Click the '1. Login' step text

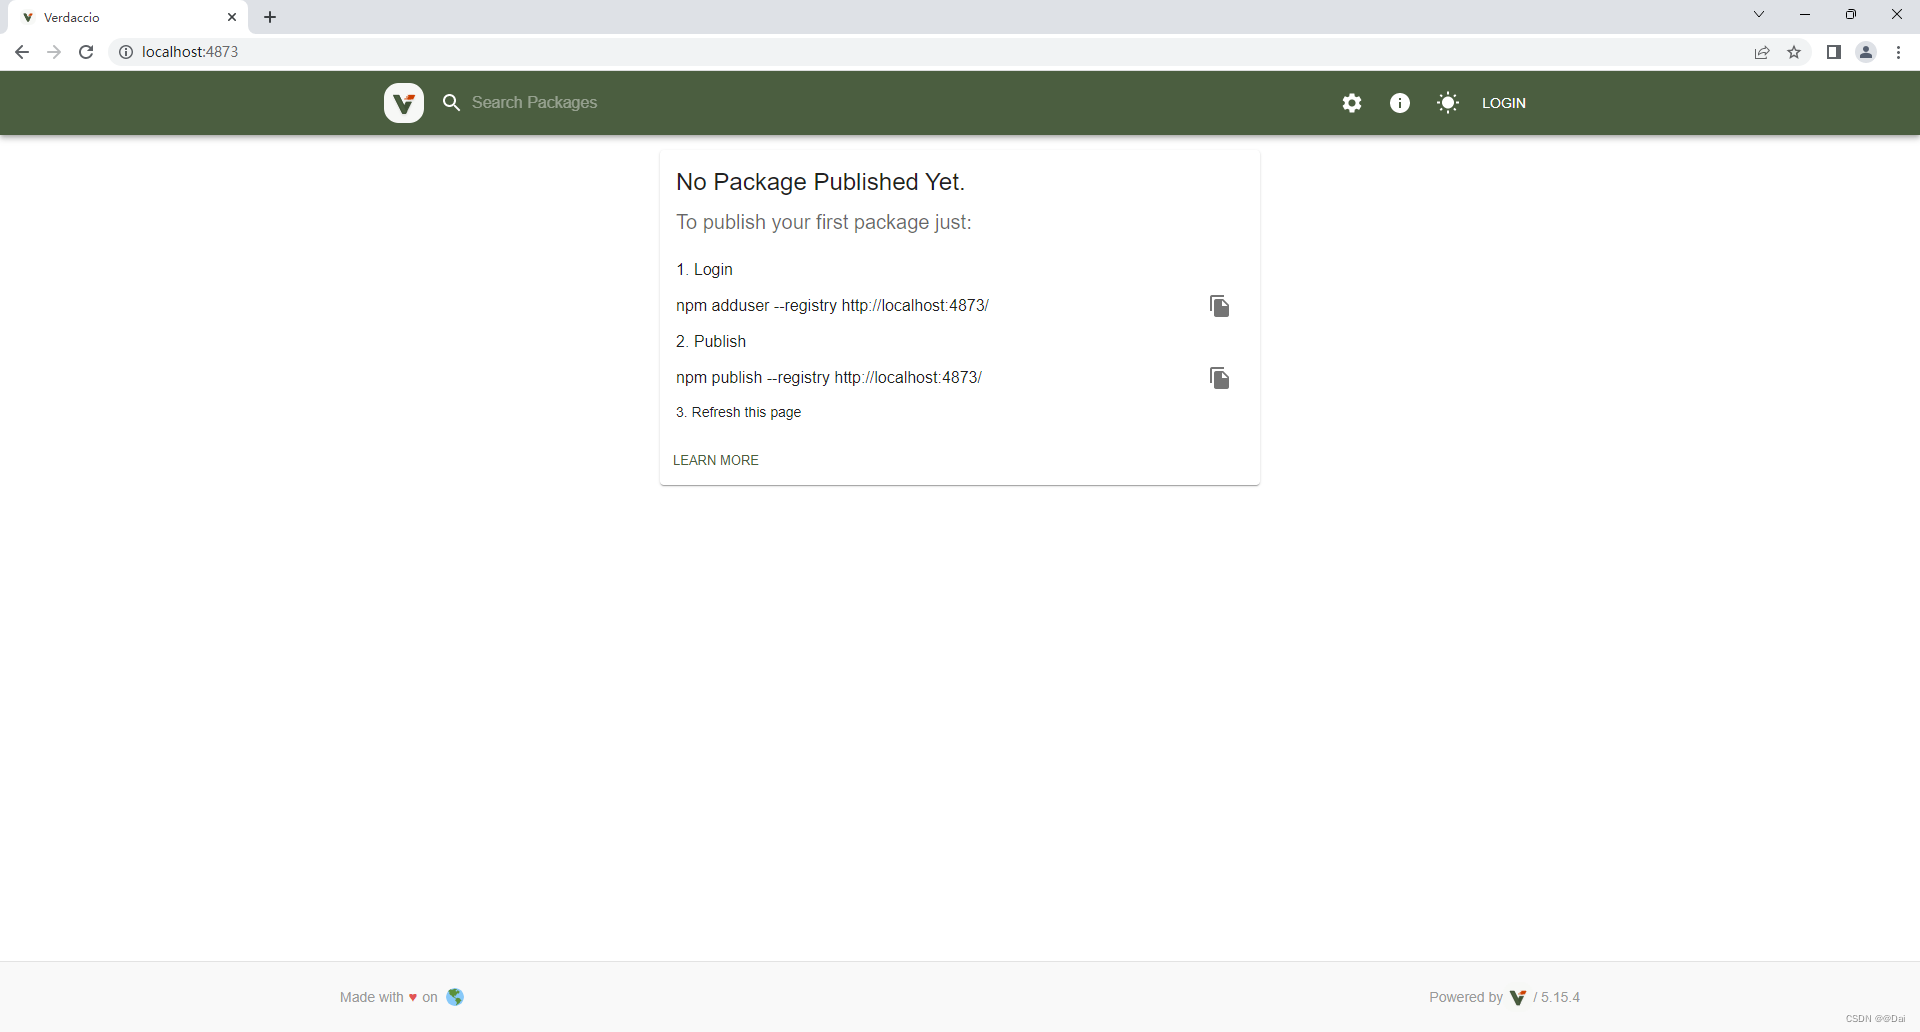pos(704,270)
